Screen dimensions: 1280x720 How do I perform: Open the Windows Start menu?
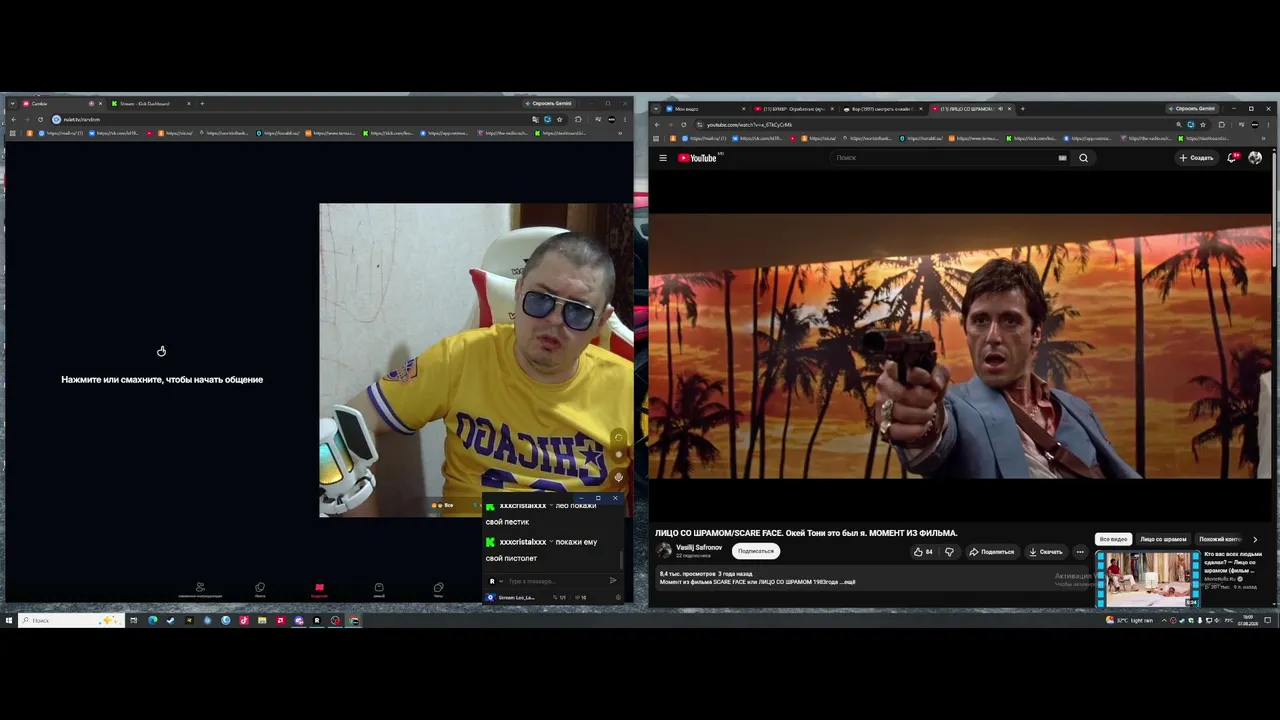click(9, 621)
